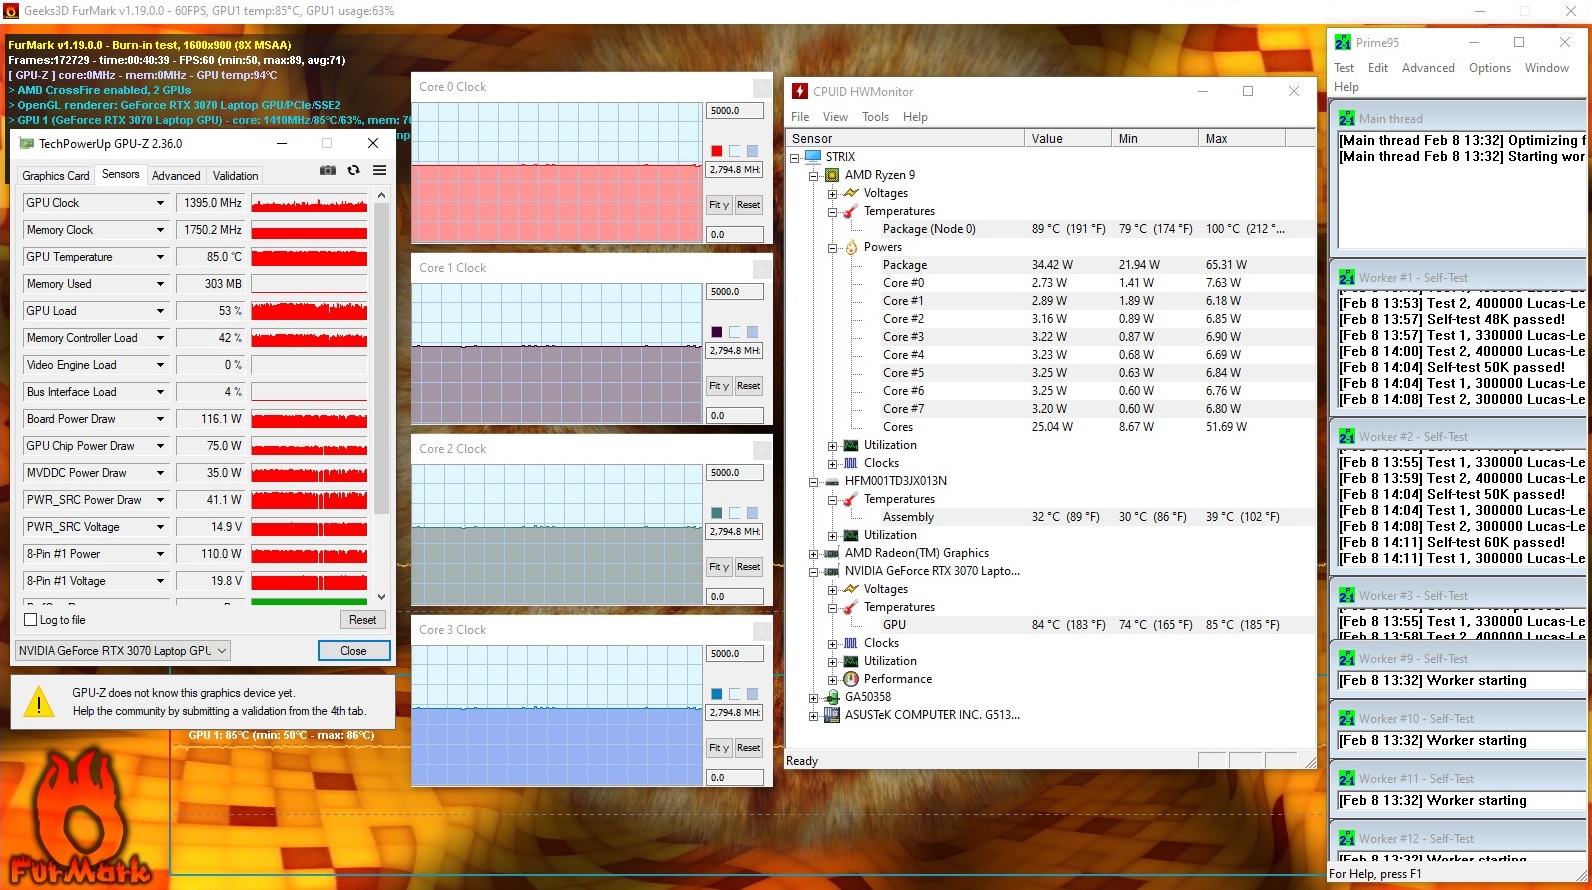Click the CPUID HWMonitor title bar icon
Image resolution: width=1592 pixels, height=890 pixels.
[x=800, y=91]
